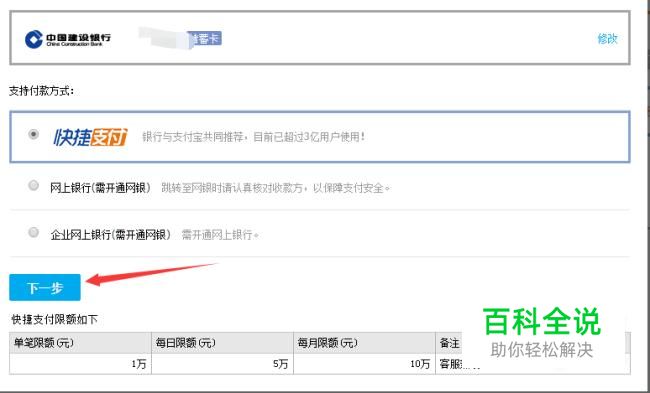Click the 1万 single limit cell

[x=80, y=364]
